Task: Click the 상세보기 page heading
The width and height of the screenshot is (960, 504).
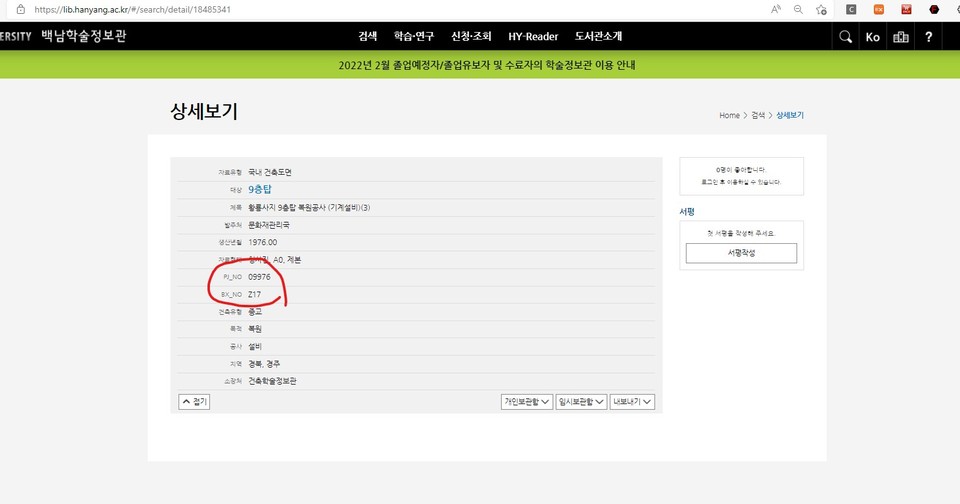Action: 204,111
